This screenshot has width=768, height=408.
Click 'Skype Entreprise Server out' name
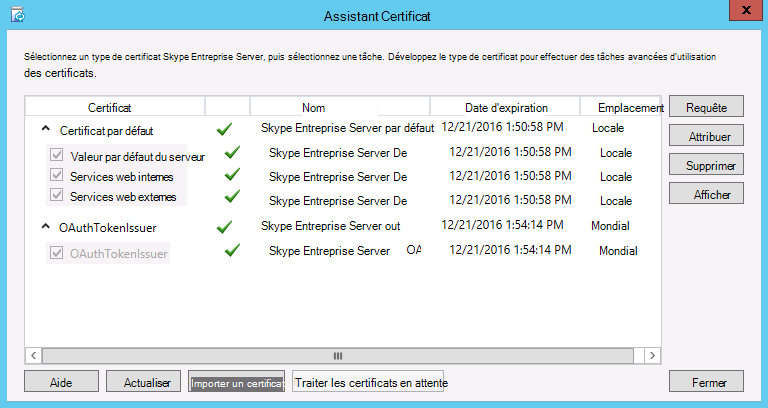tap(331, 226)
